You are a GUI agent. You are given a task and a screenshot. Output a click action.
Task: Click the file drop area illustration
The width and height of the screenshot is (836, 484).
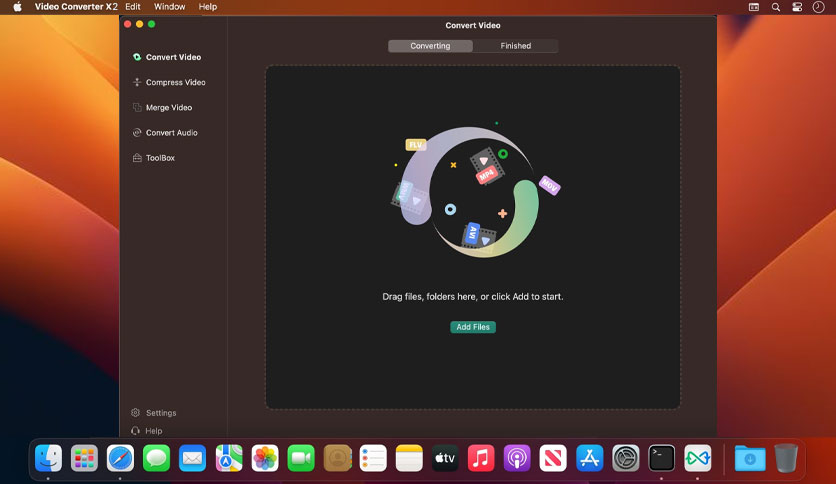(x=475, y=192)
